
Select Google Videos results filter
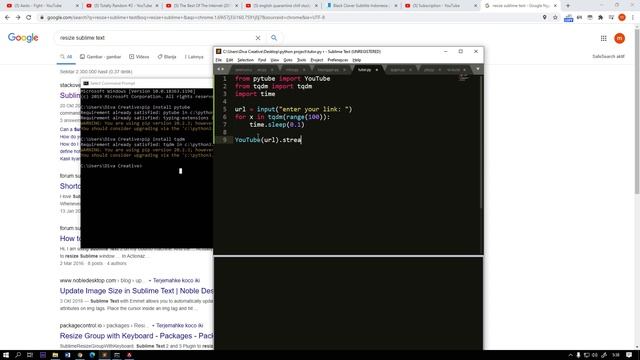(139, 57)
